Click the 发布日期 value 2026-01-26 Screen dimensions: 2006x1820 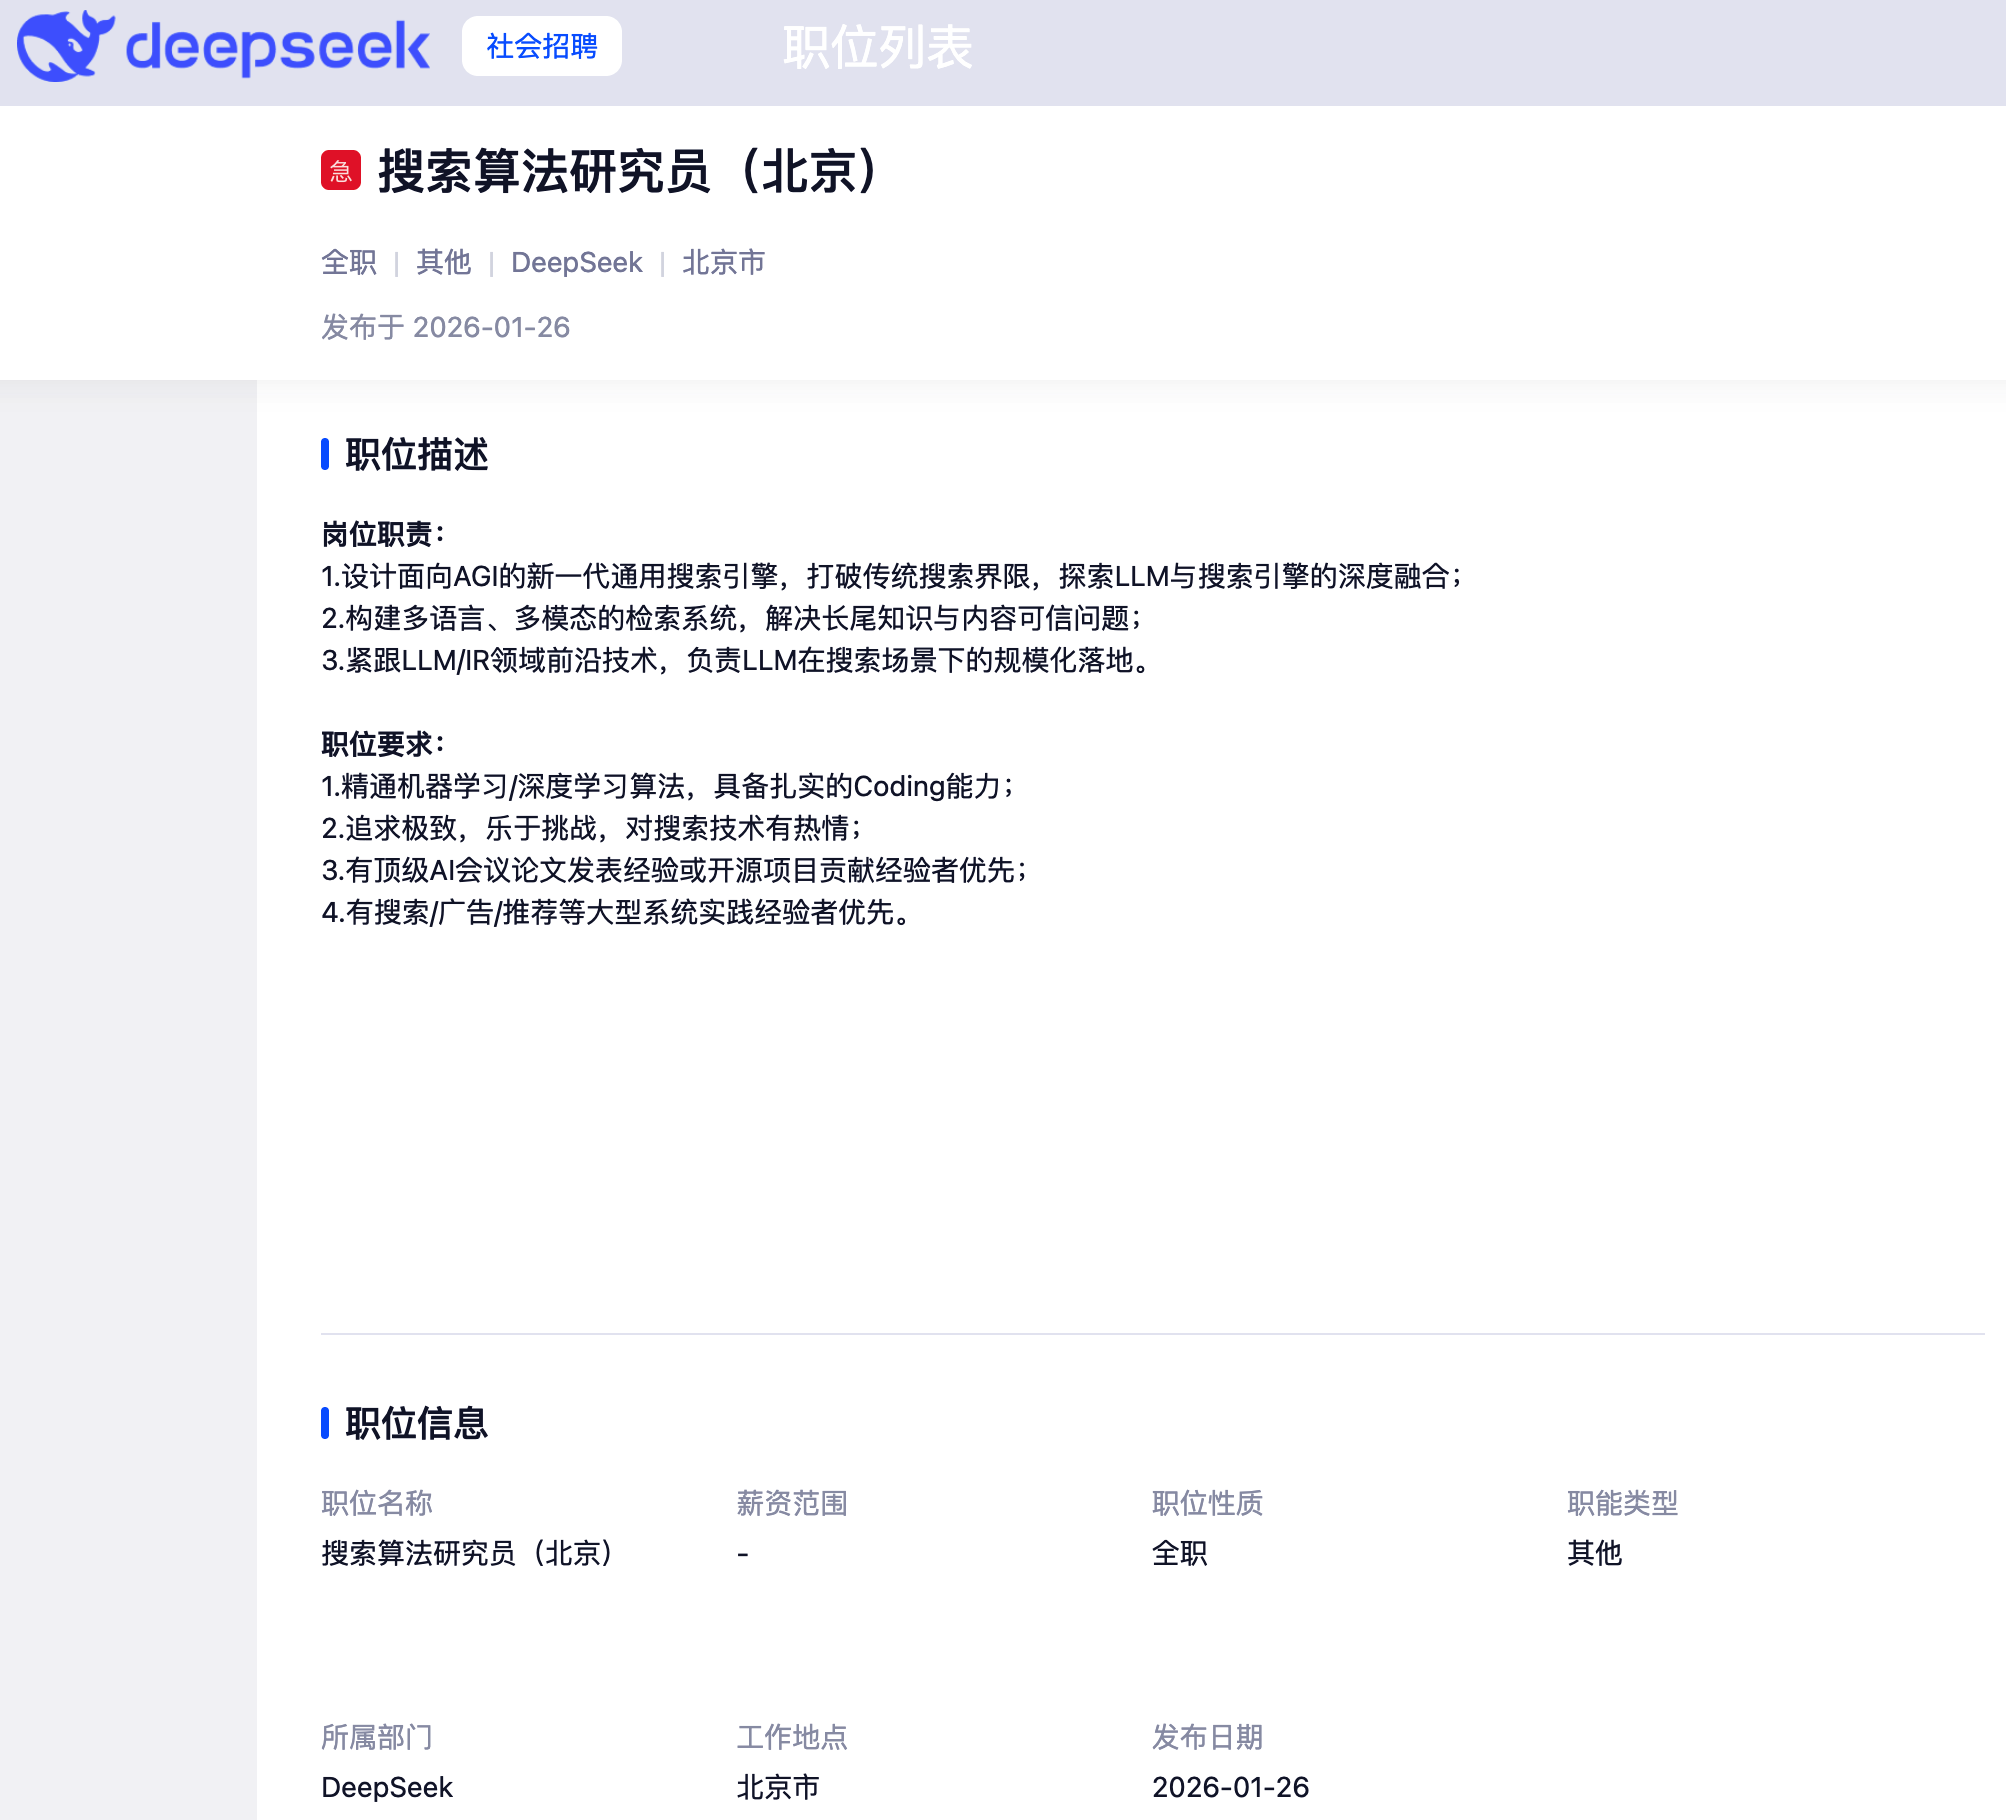[x=1230, y=1787]
